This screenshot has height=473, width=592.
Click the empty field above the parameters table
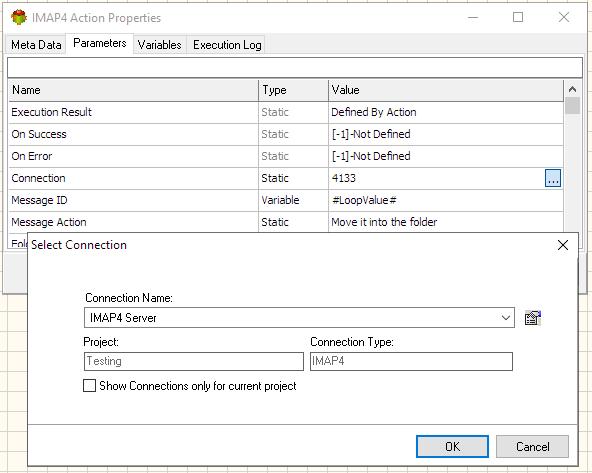(x=295, y=68)
